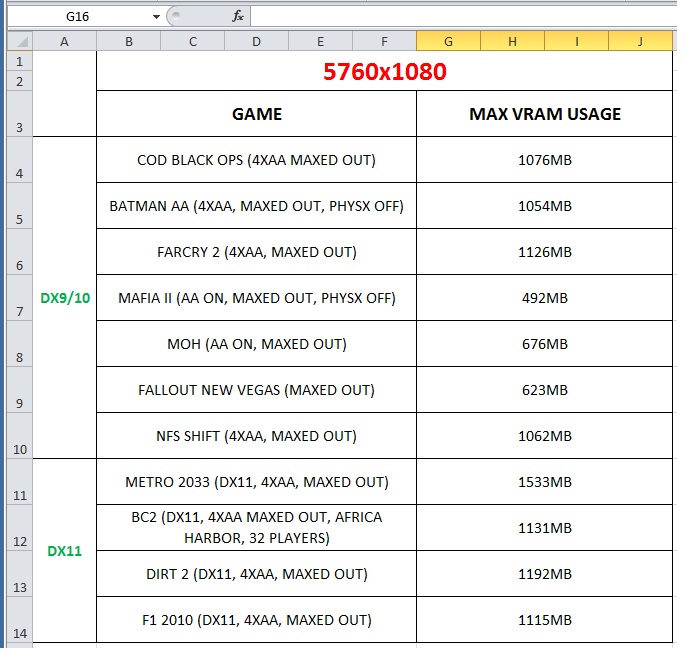Click the 1126MB value cell
The height and width of the screenshot is (653, 684).
pos(544,252)
